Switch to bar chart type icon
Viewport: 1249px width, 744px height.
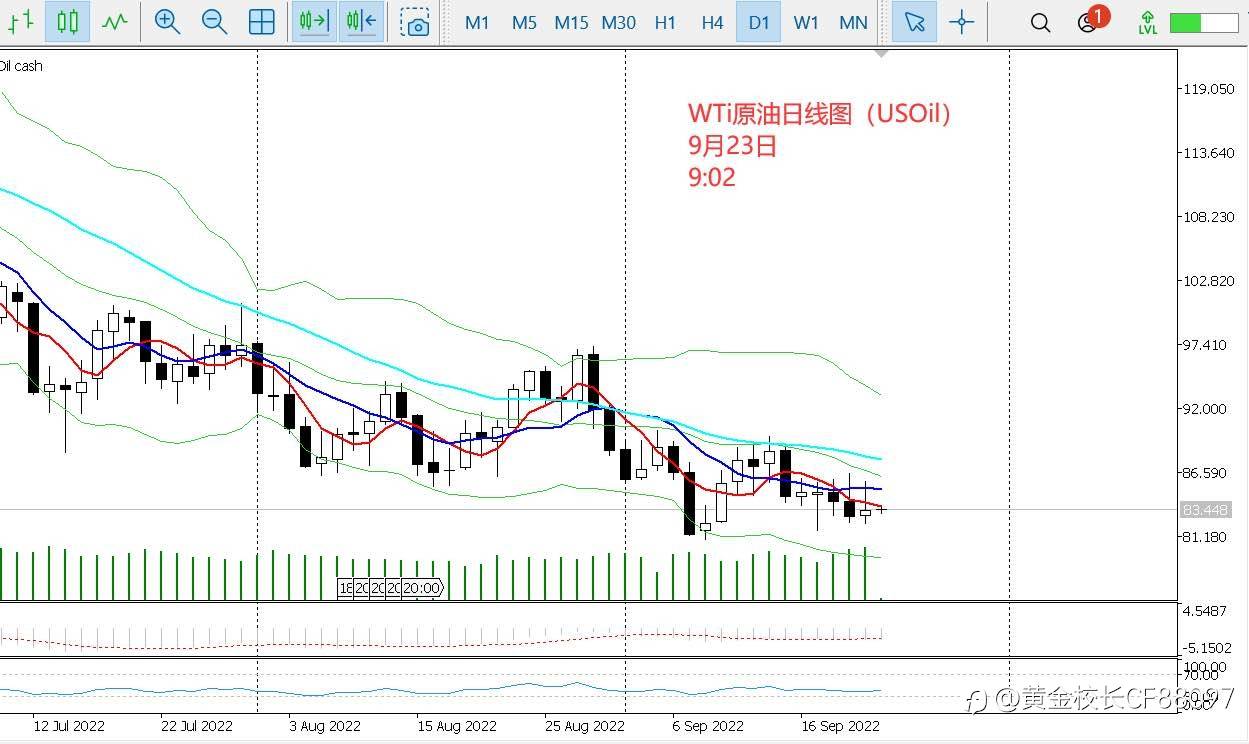pos(21,21)
